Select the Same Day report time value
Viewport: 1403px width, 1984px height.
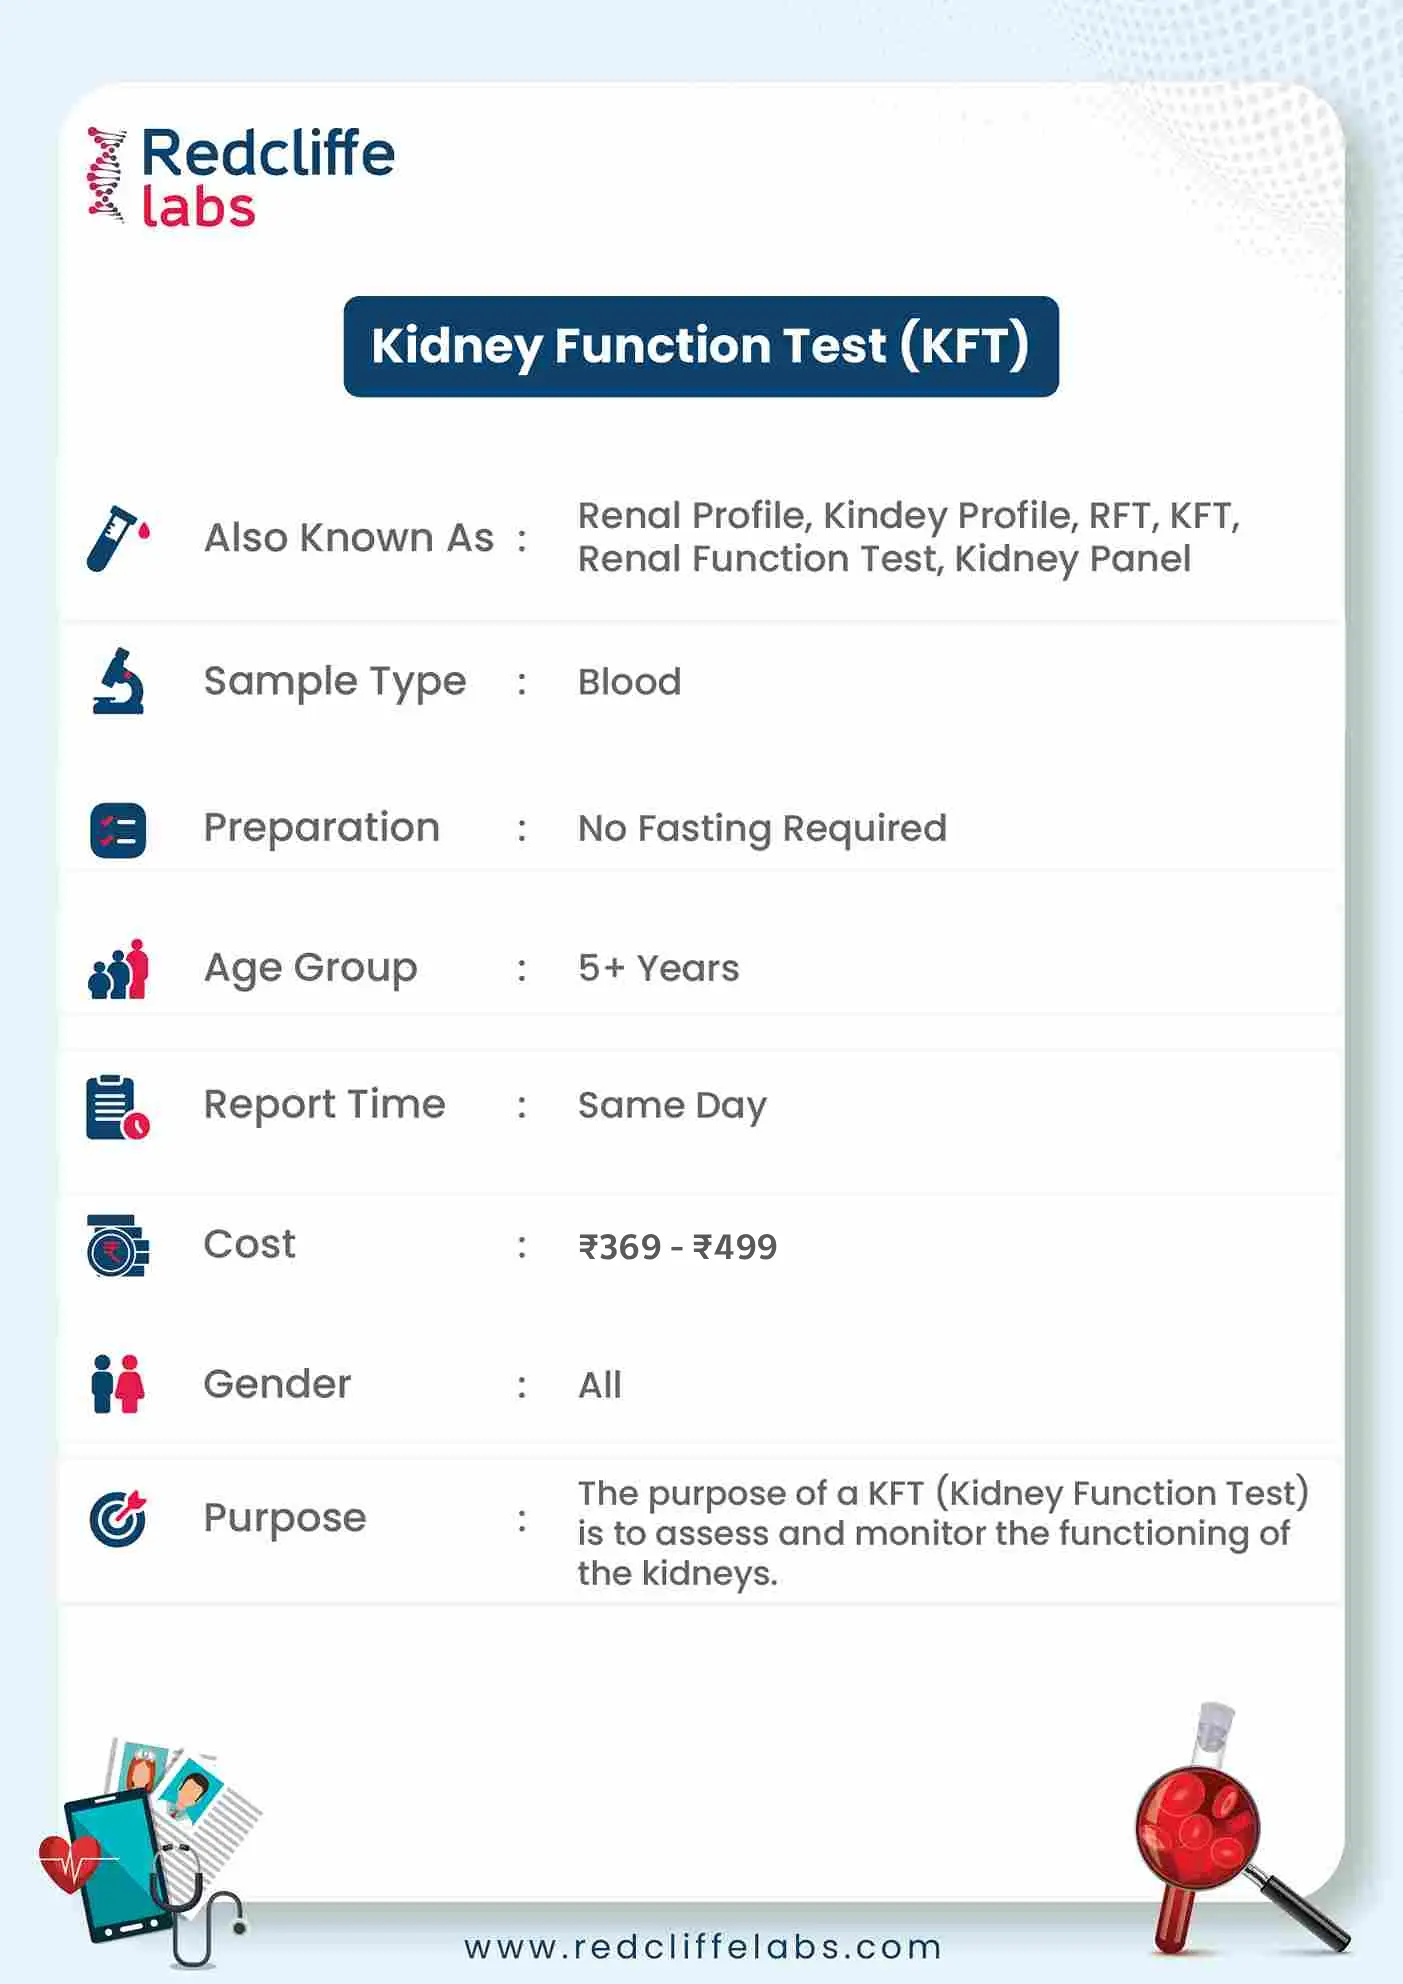coord(672,1106)
